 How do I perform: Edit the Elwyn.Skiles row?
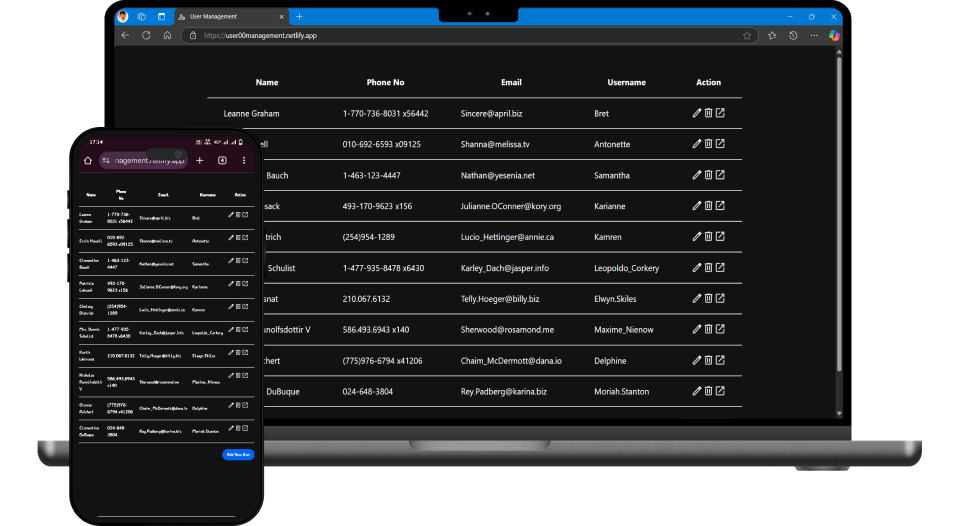click(697, 298)
